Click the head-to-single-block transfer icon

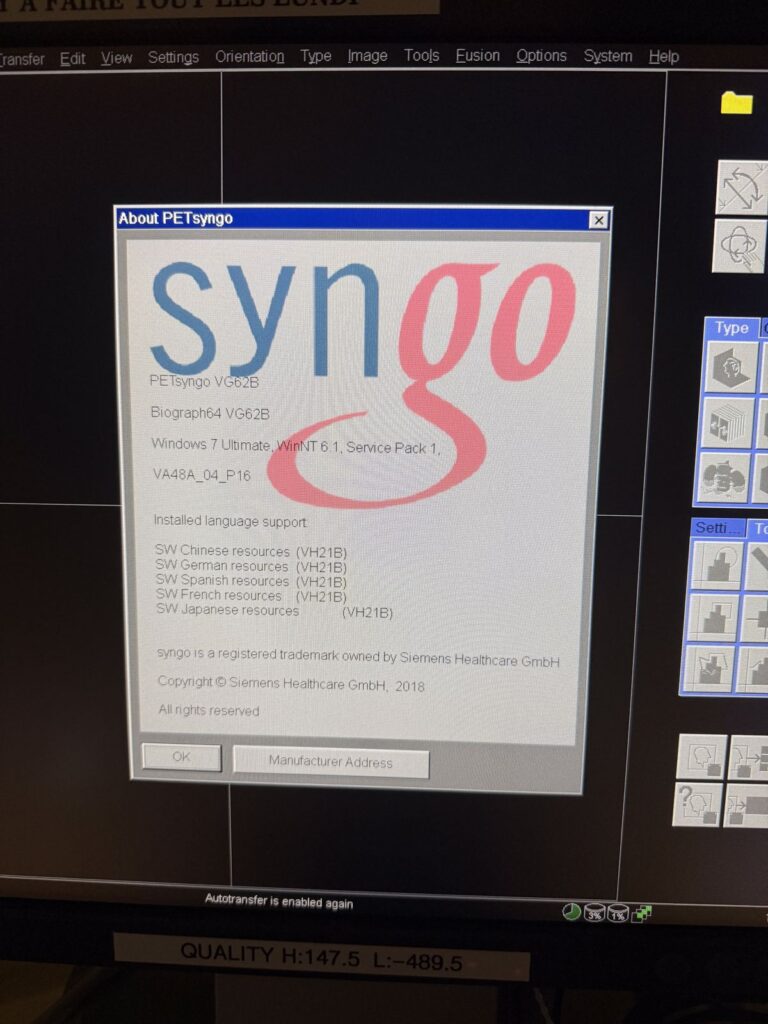(746, 806)
